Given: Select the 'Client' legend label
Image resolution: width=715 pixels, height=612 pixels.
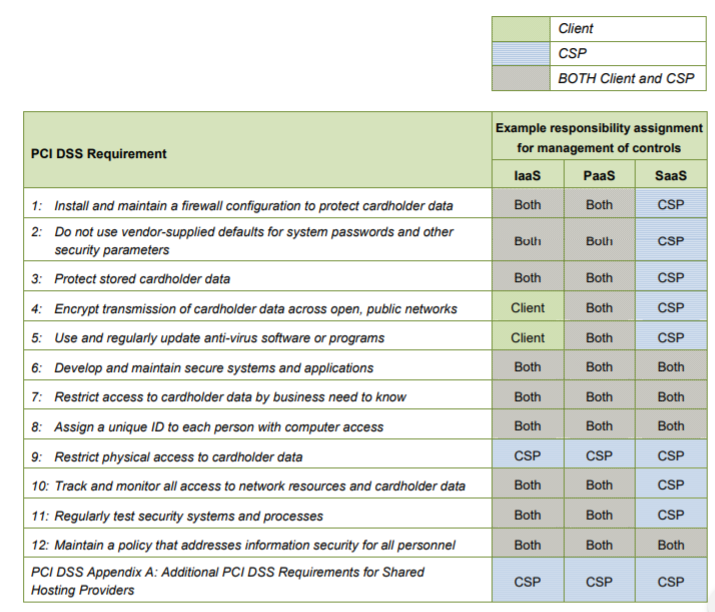Looking at the screenshot, I should coord(575,29).
